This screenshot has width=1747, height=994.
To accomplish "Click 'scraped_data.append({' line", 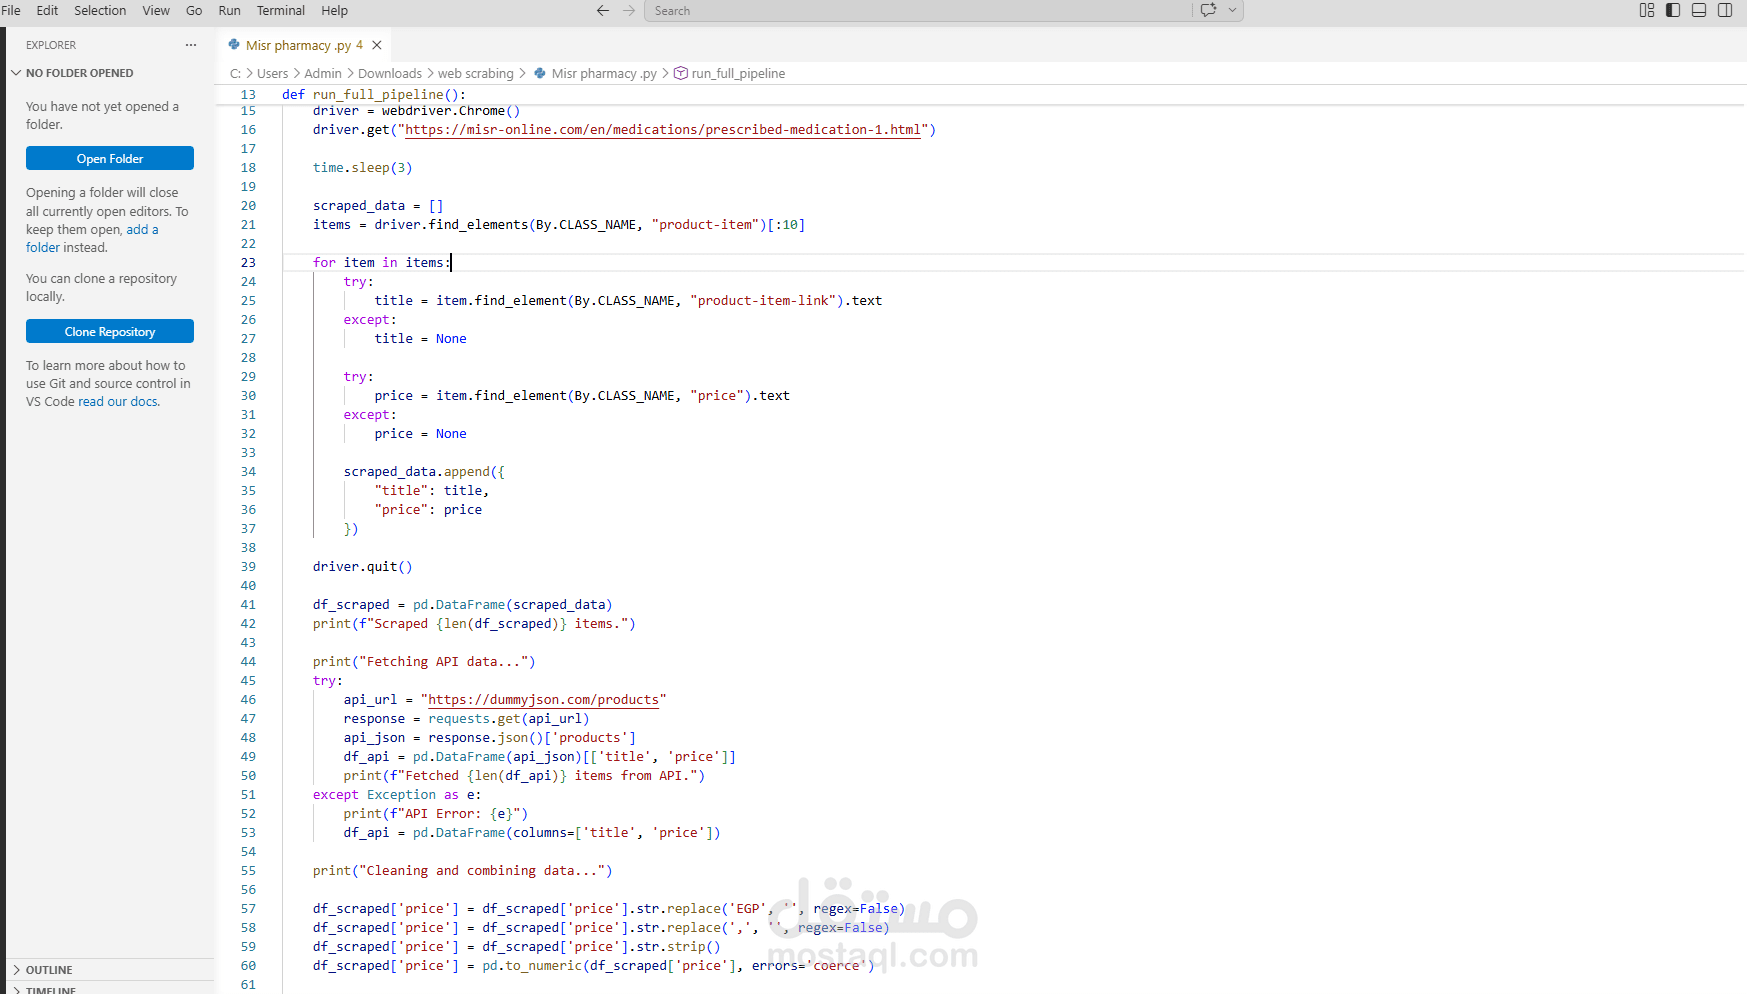I will 424,472.
